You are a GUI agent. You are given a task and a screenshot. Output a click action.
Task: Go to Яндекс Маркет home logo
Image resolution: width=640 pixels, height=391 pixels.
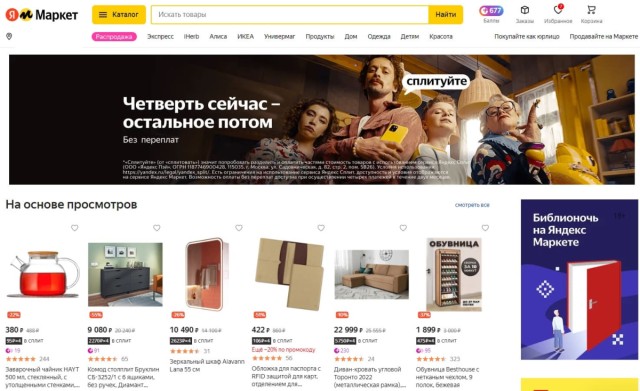tap(42, 15)
